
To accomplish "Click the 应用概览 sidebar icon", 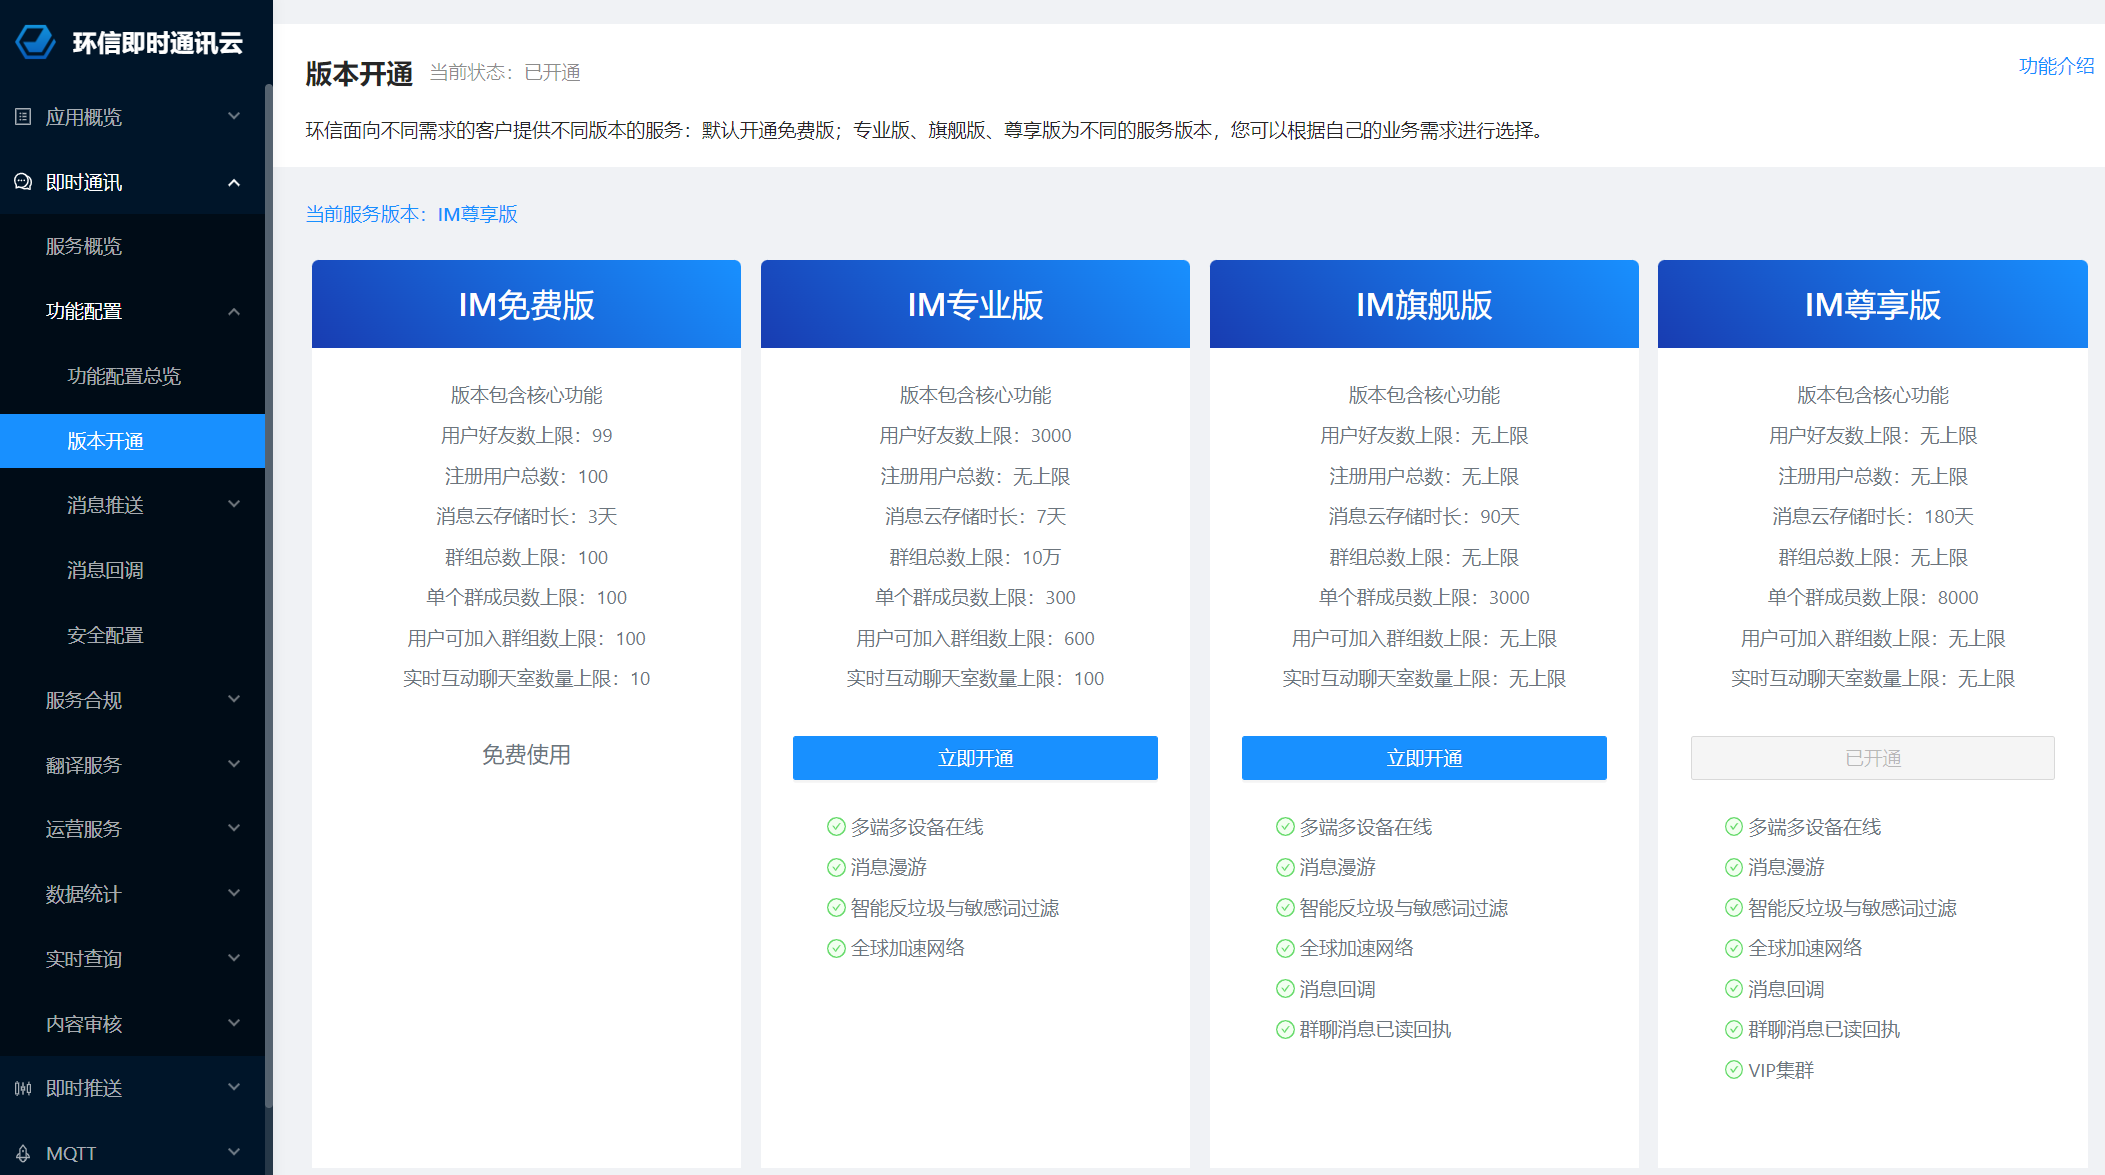I will [x=23, y=117].
